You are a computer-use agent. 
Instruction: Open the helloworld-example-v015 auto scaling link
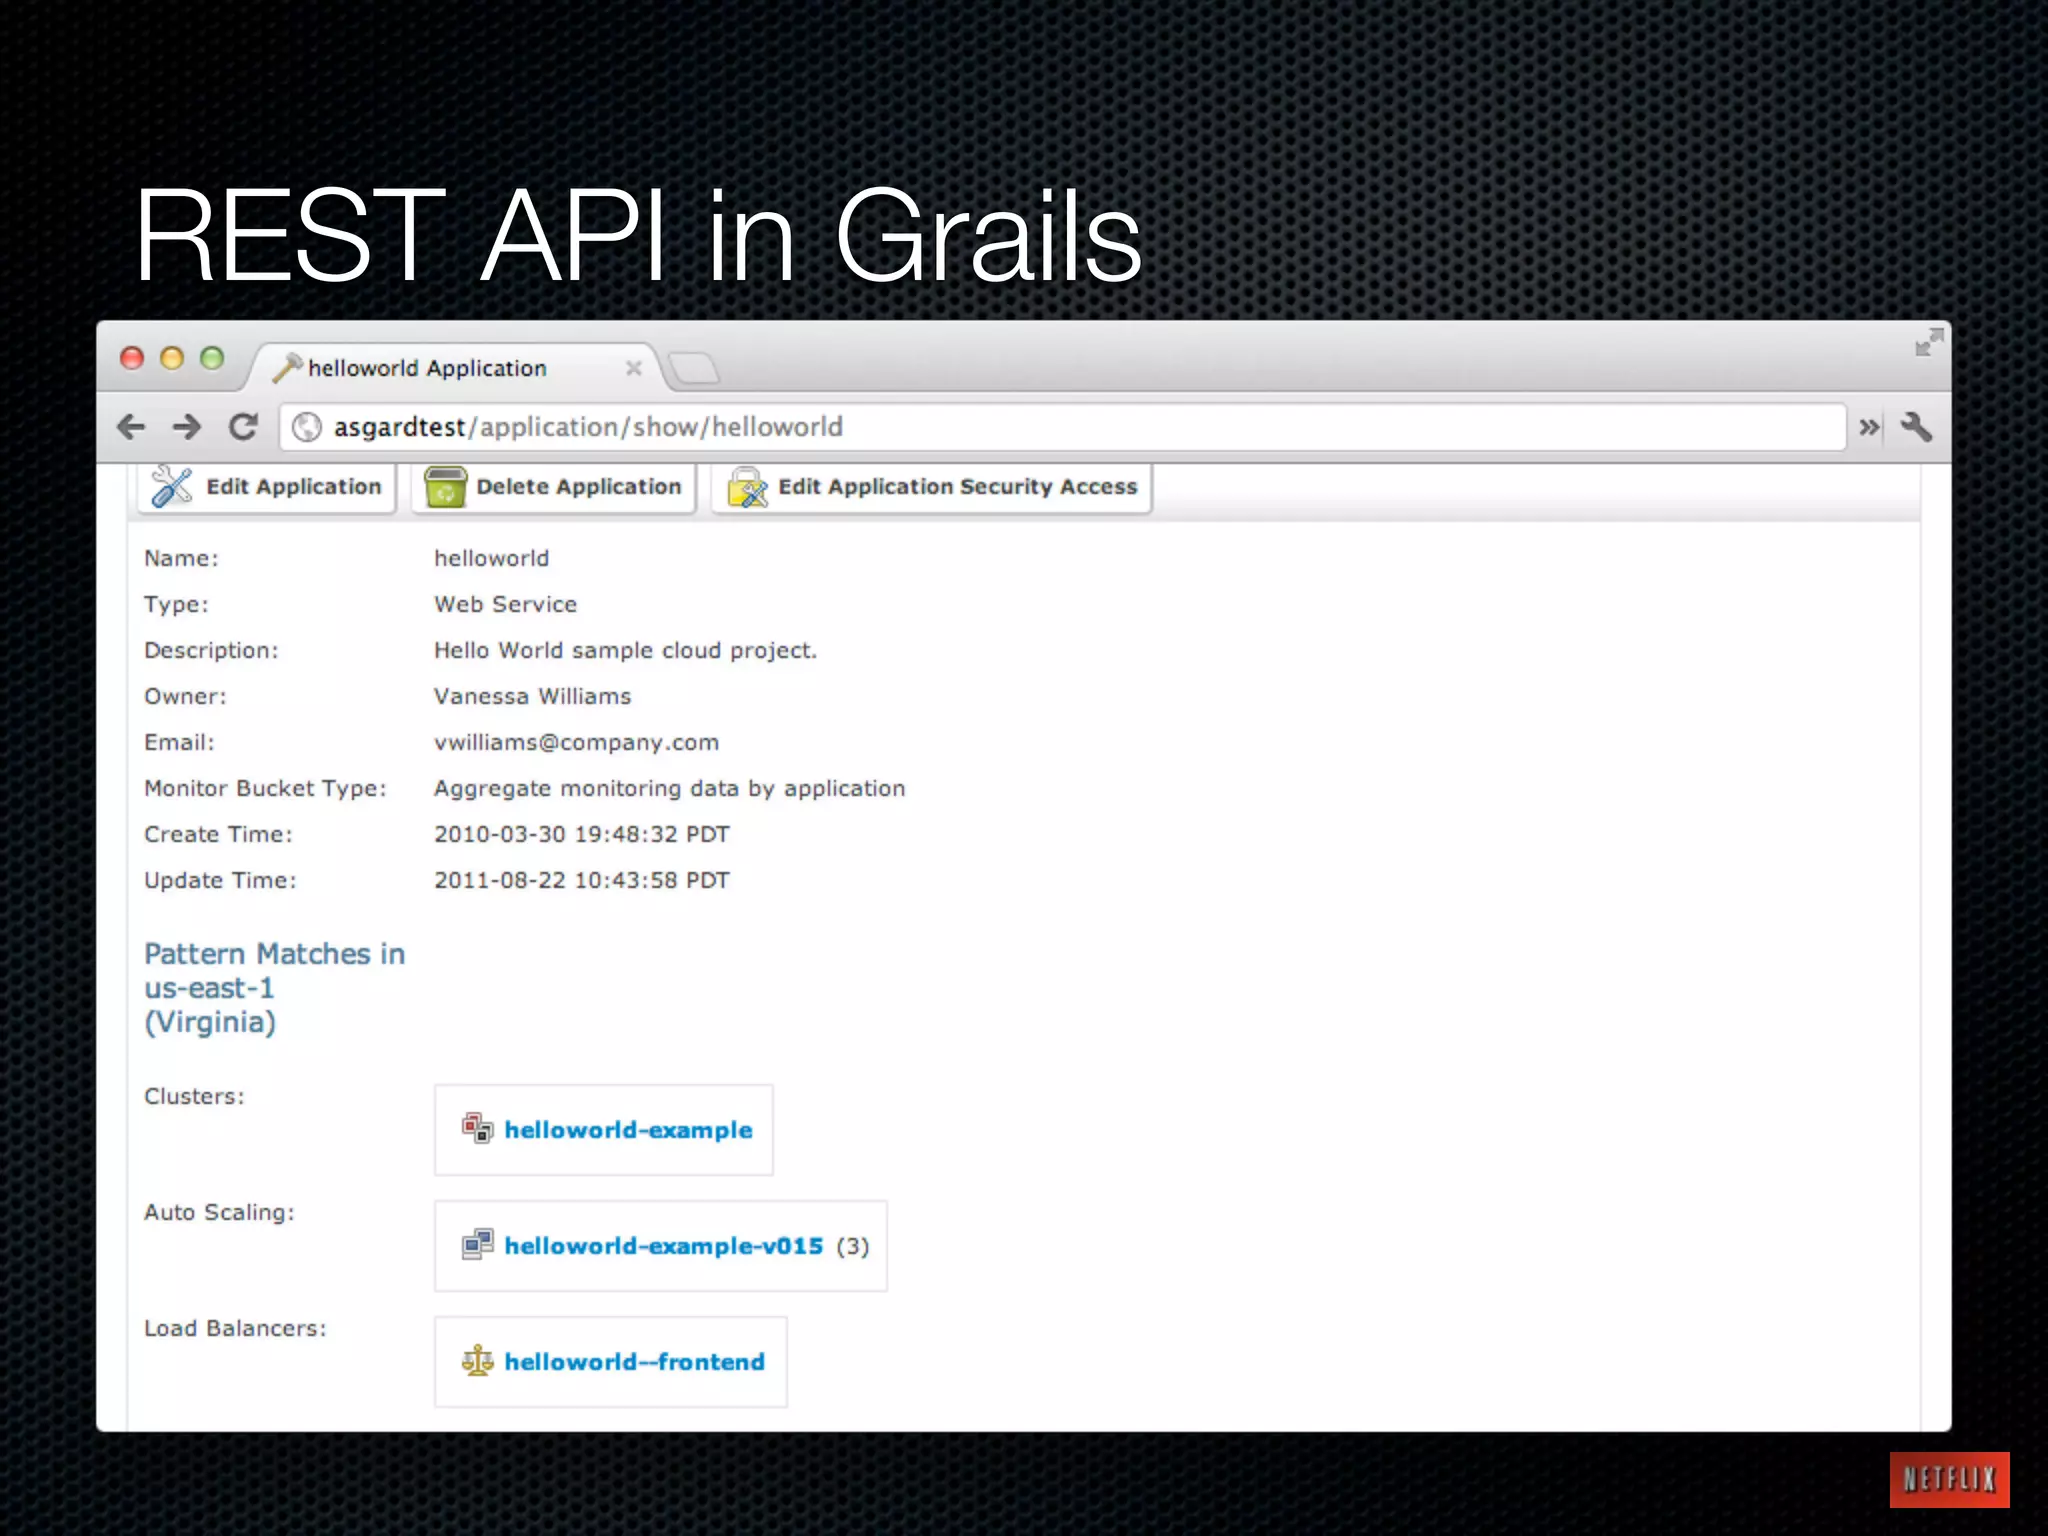pos(664,1246)
